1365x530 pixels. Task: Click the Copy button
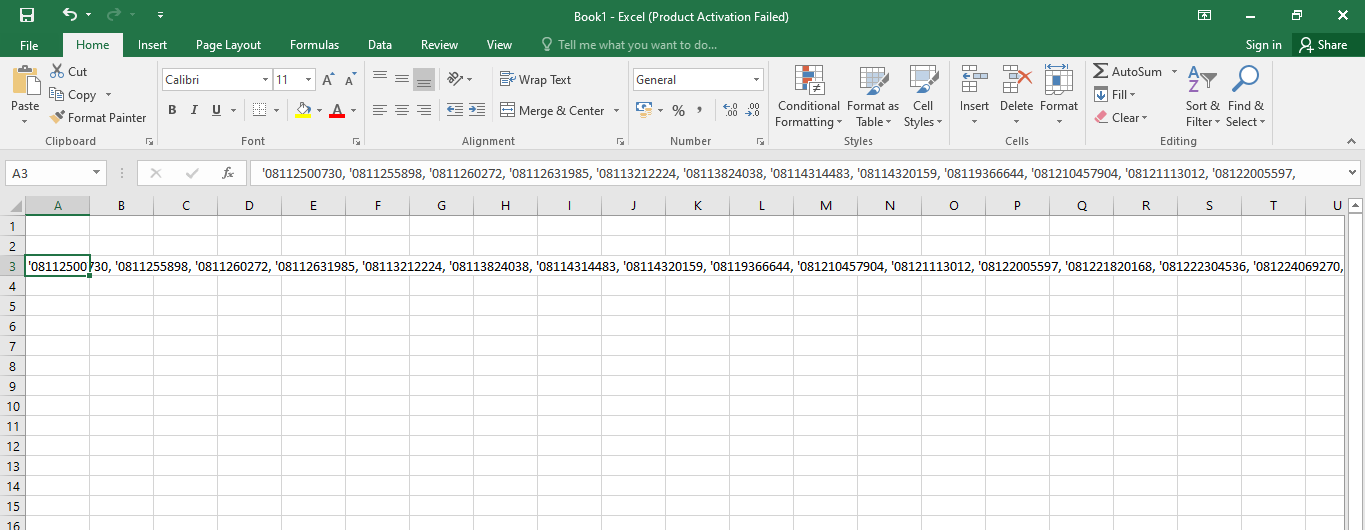tap(73, 95)
